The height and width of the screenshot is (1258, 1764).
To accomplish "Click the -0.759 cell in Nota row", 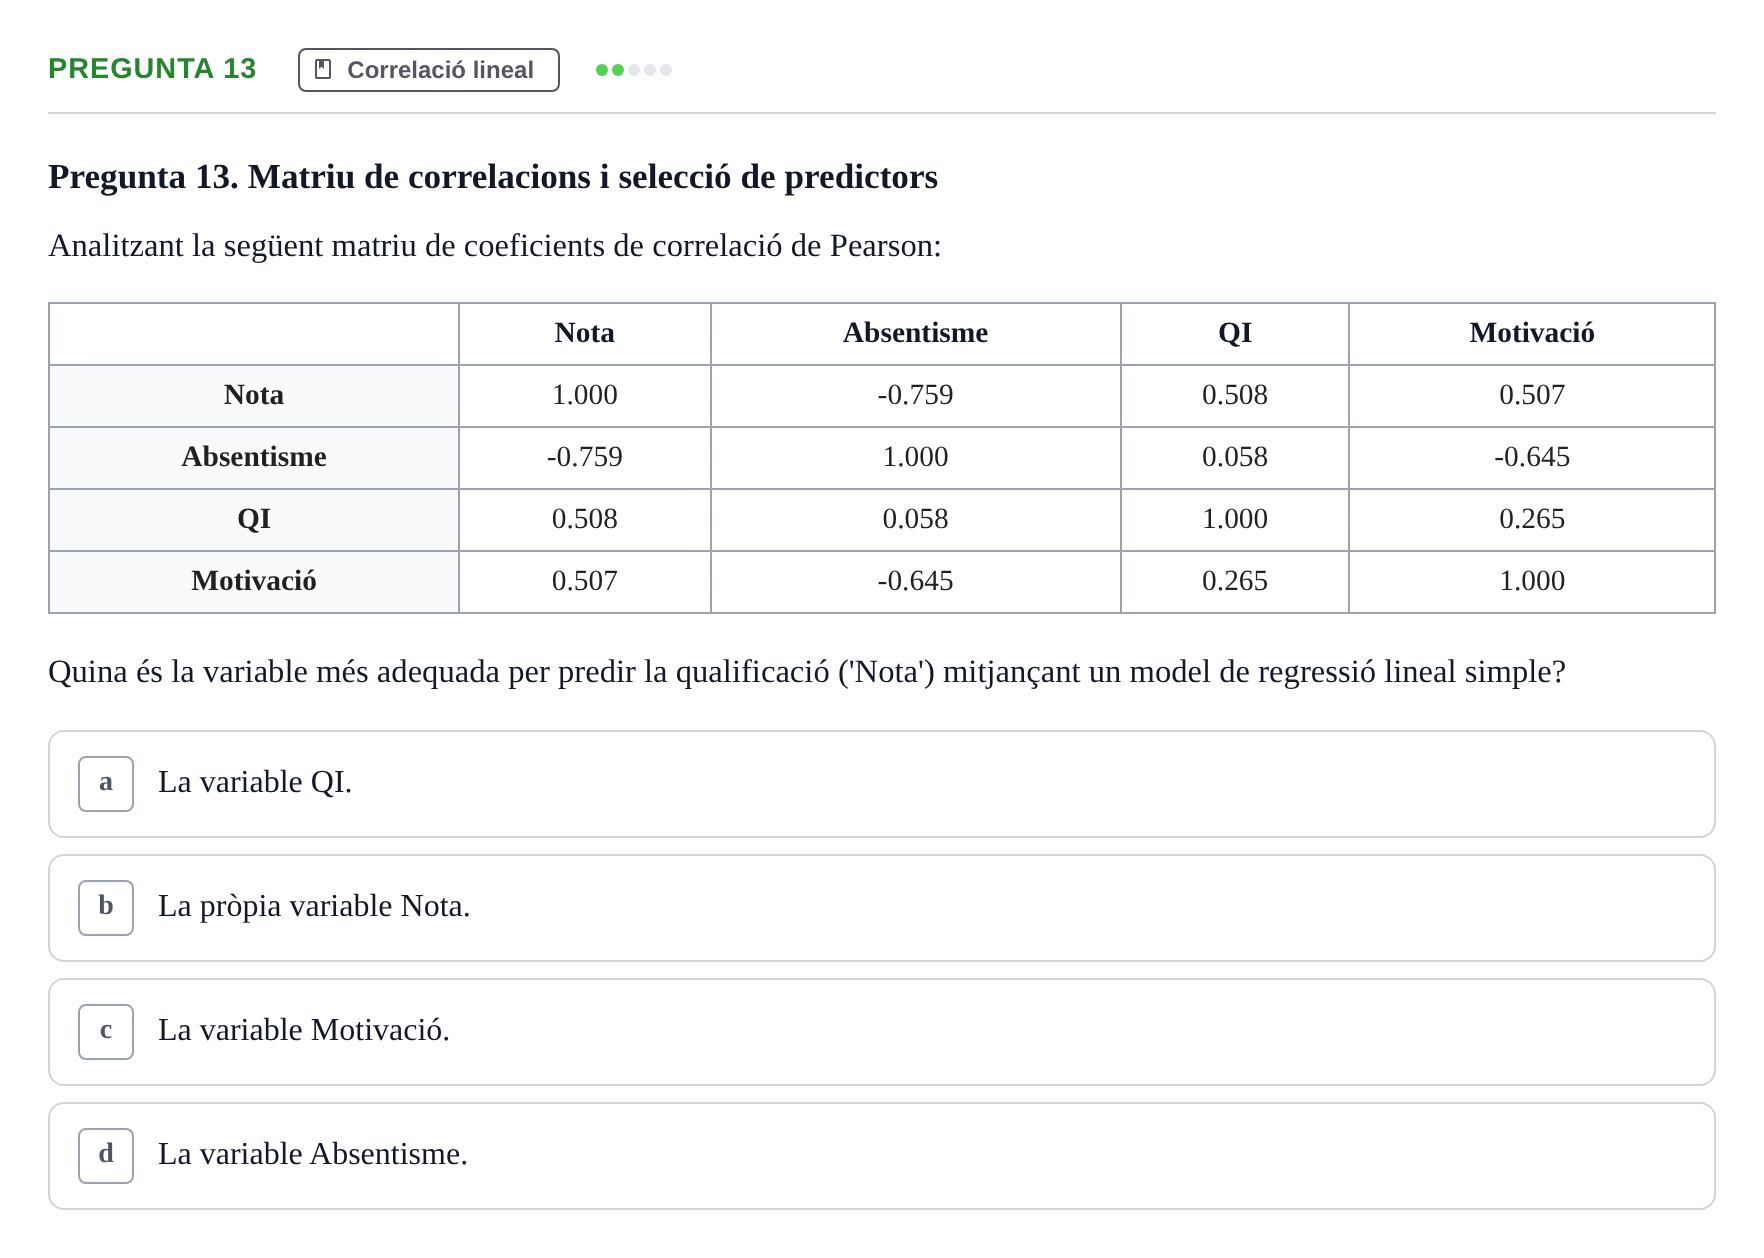I will point(915,396).
